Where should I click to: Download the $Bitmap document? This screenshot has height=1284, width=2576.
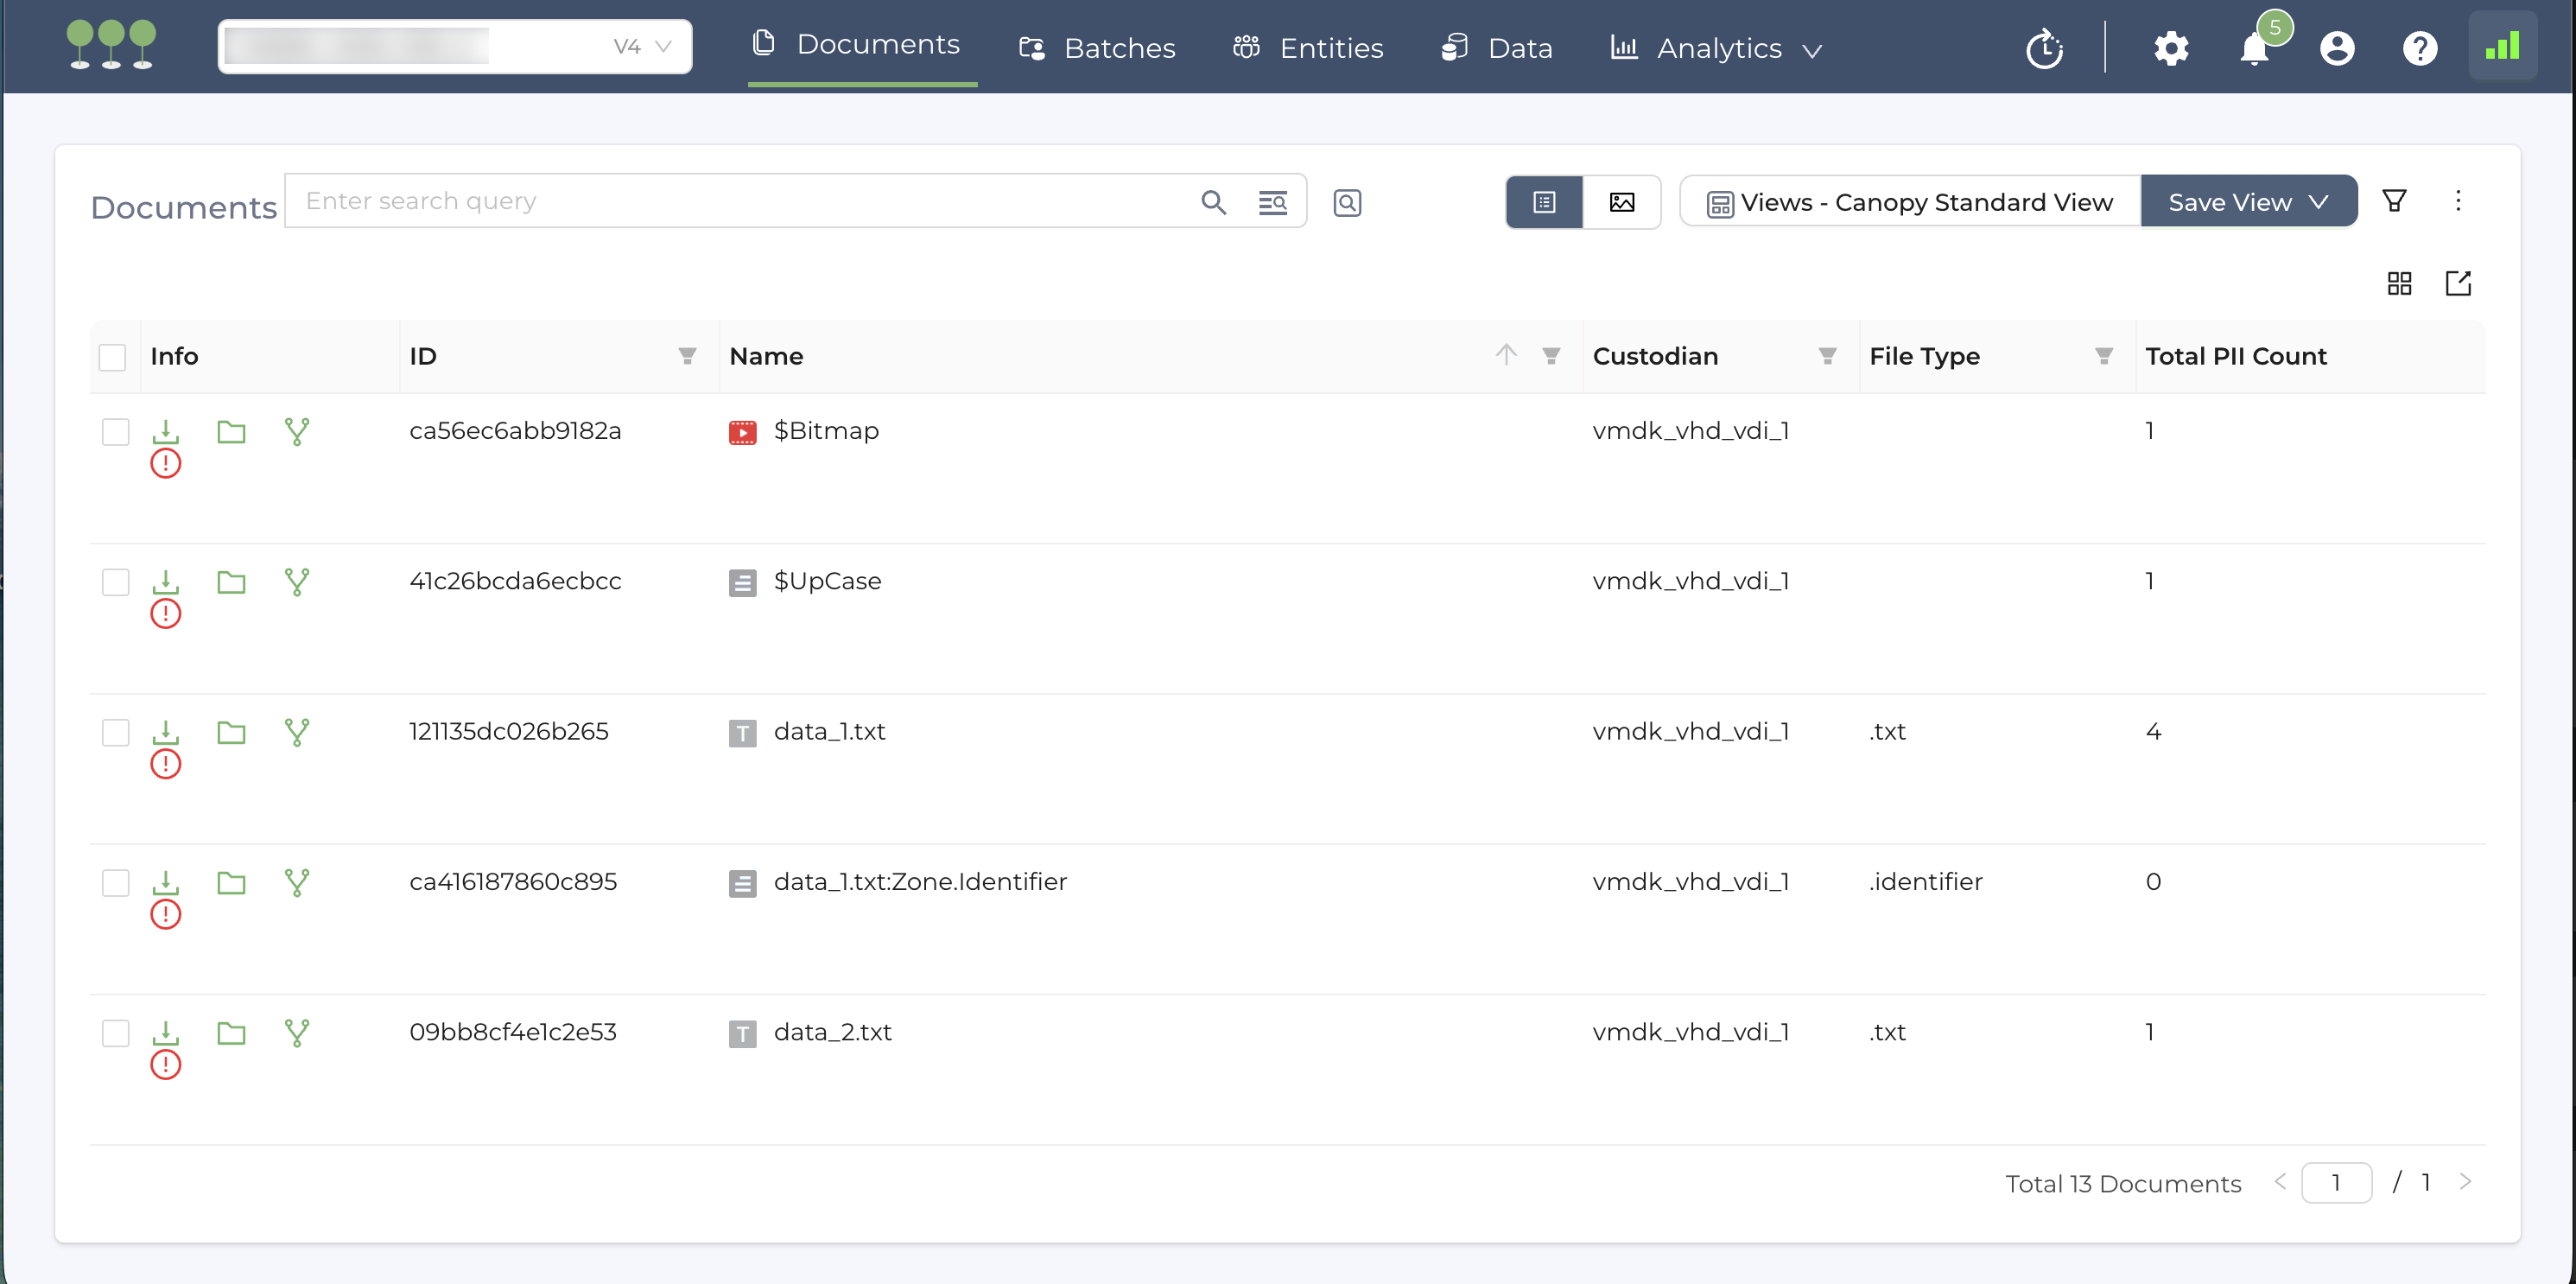pyautogui.click(x=165, y=431)
